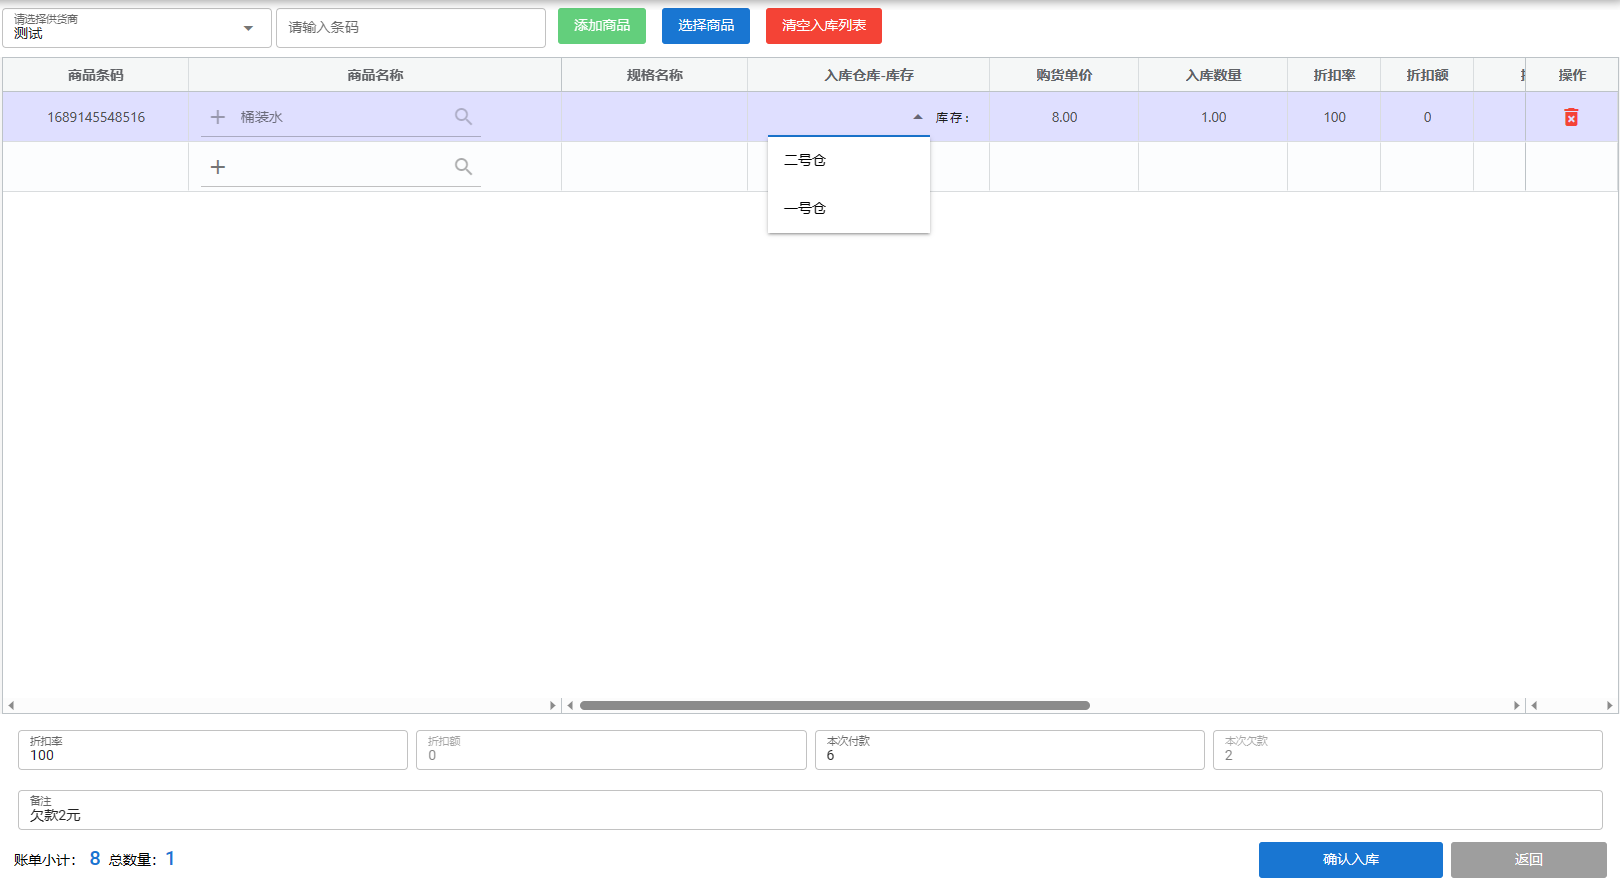Click the plus icon in the empty product row

click(217, 167)
